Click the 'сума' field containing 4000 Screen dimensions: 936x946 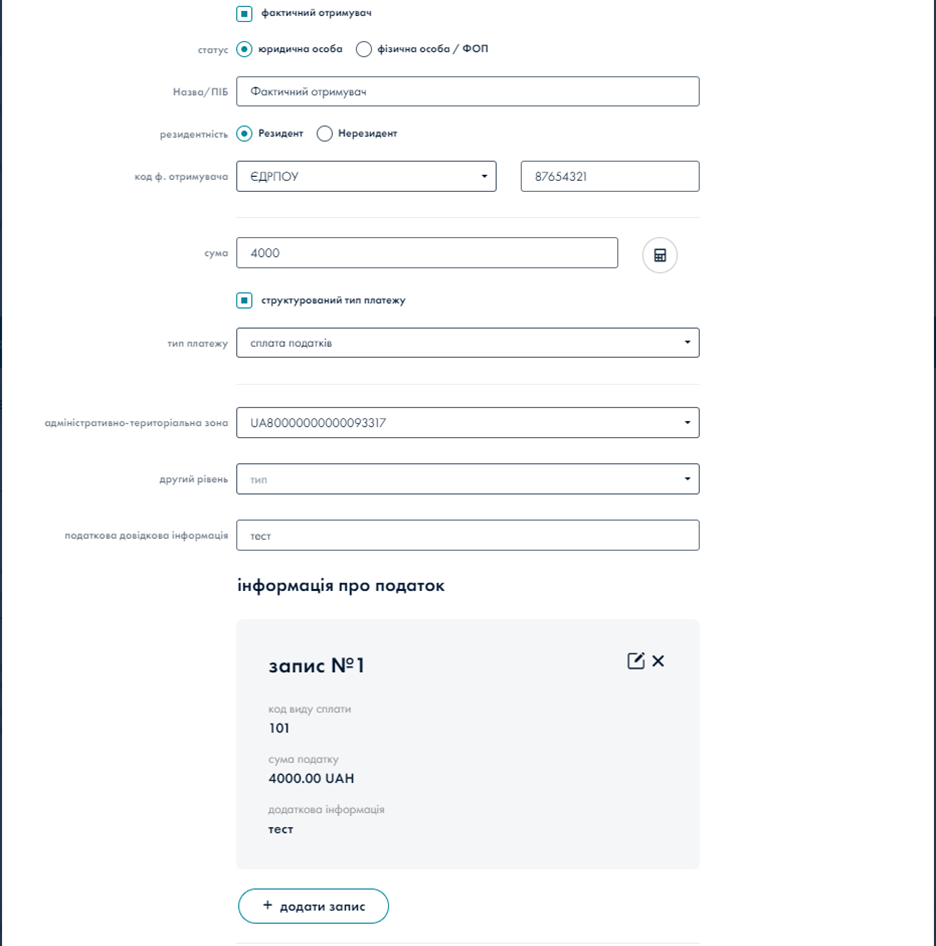tap(427, 253)
